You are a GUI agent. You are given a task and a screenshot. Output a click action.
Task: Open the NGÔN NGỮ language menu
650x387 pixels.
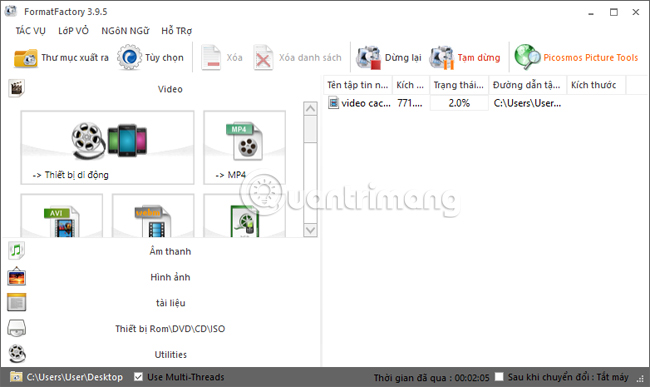click(125, 31)
